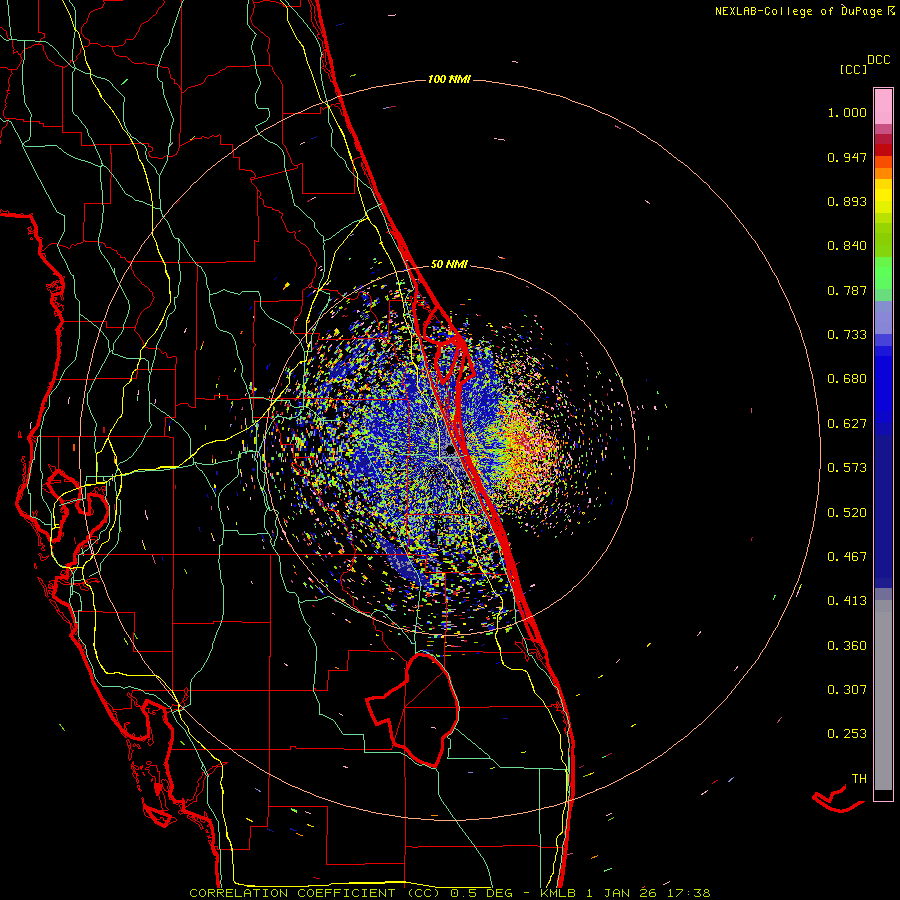Click the red segment of the color scale

(883, 150)
